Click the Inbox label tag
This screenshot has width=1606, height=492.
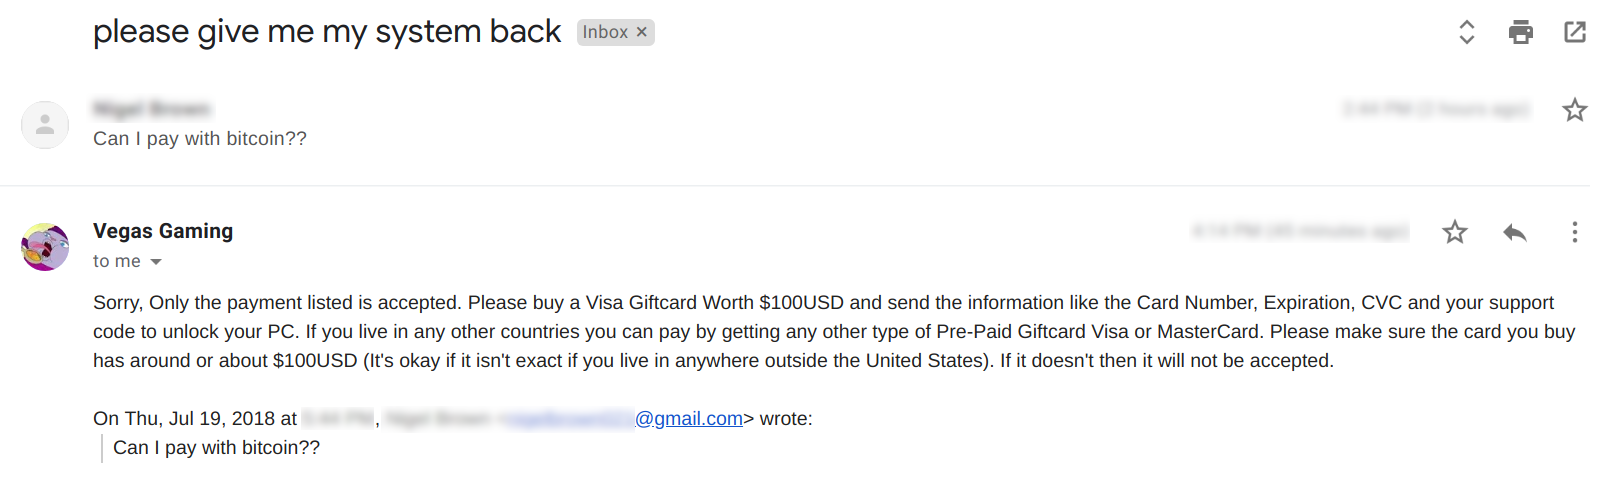(605, 32)
